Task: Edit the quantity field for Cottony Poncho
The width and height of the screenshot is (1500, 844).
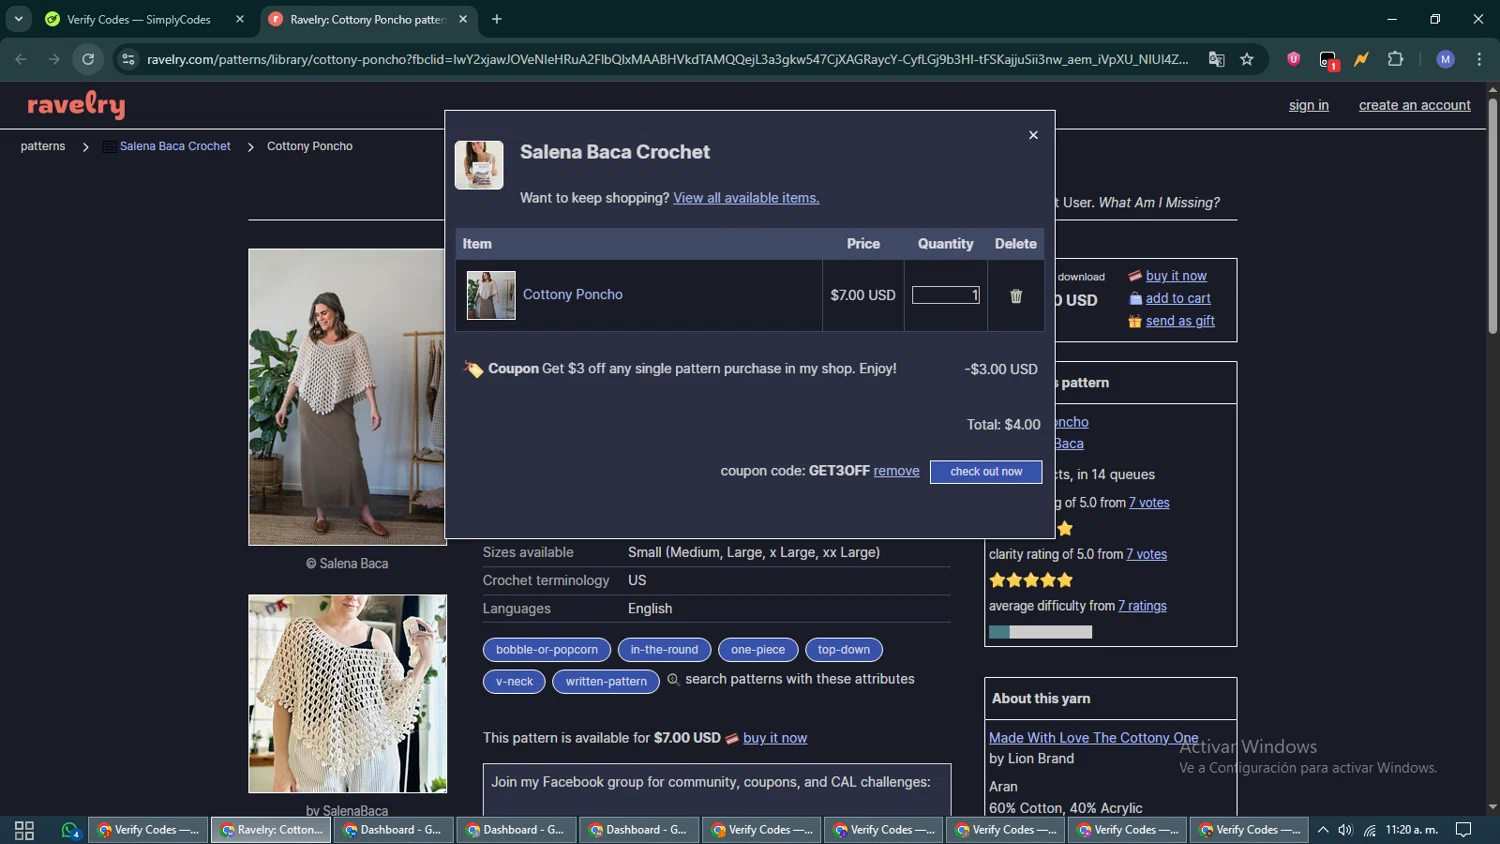Action: pos(946,295)
